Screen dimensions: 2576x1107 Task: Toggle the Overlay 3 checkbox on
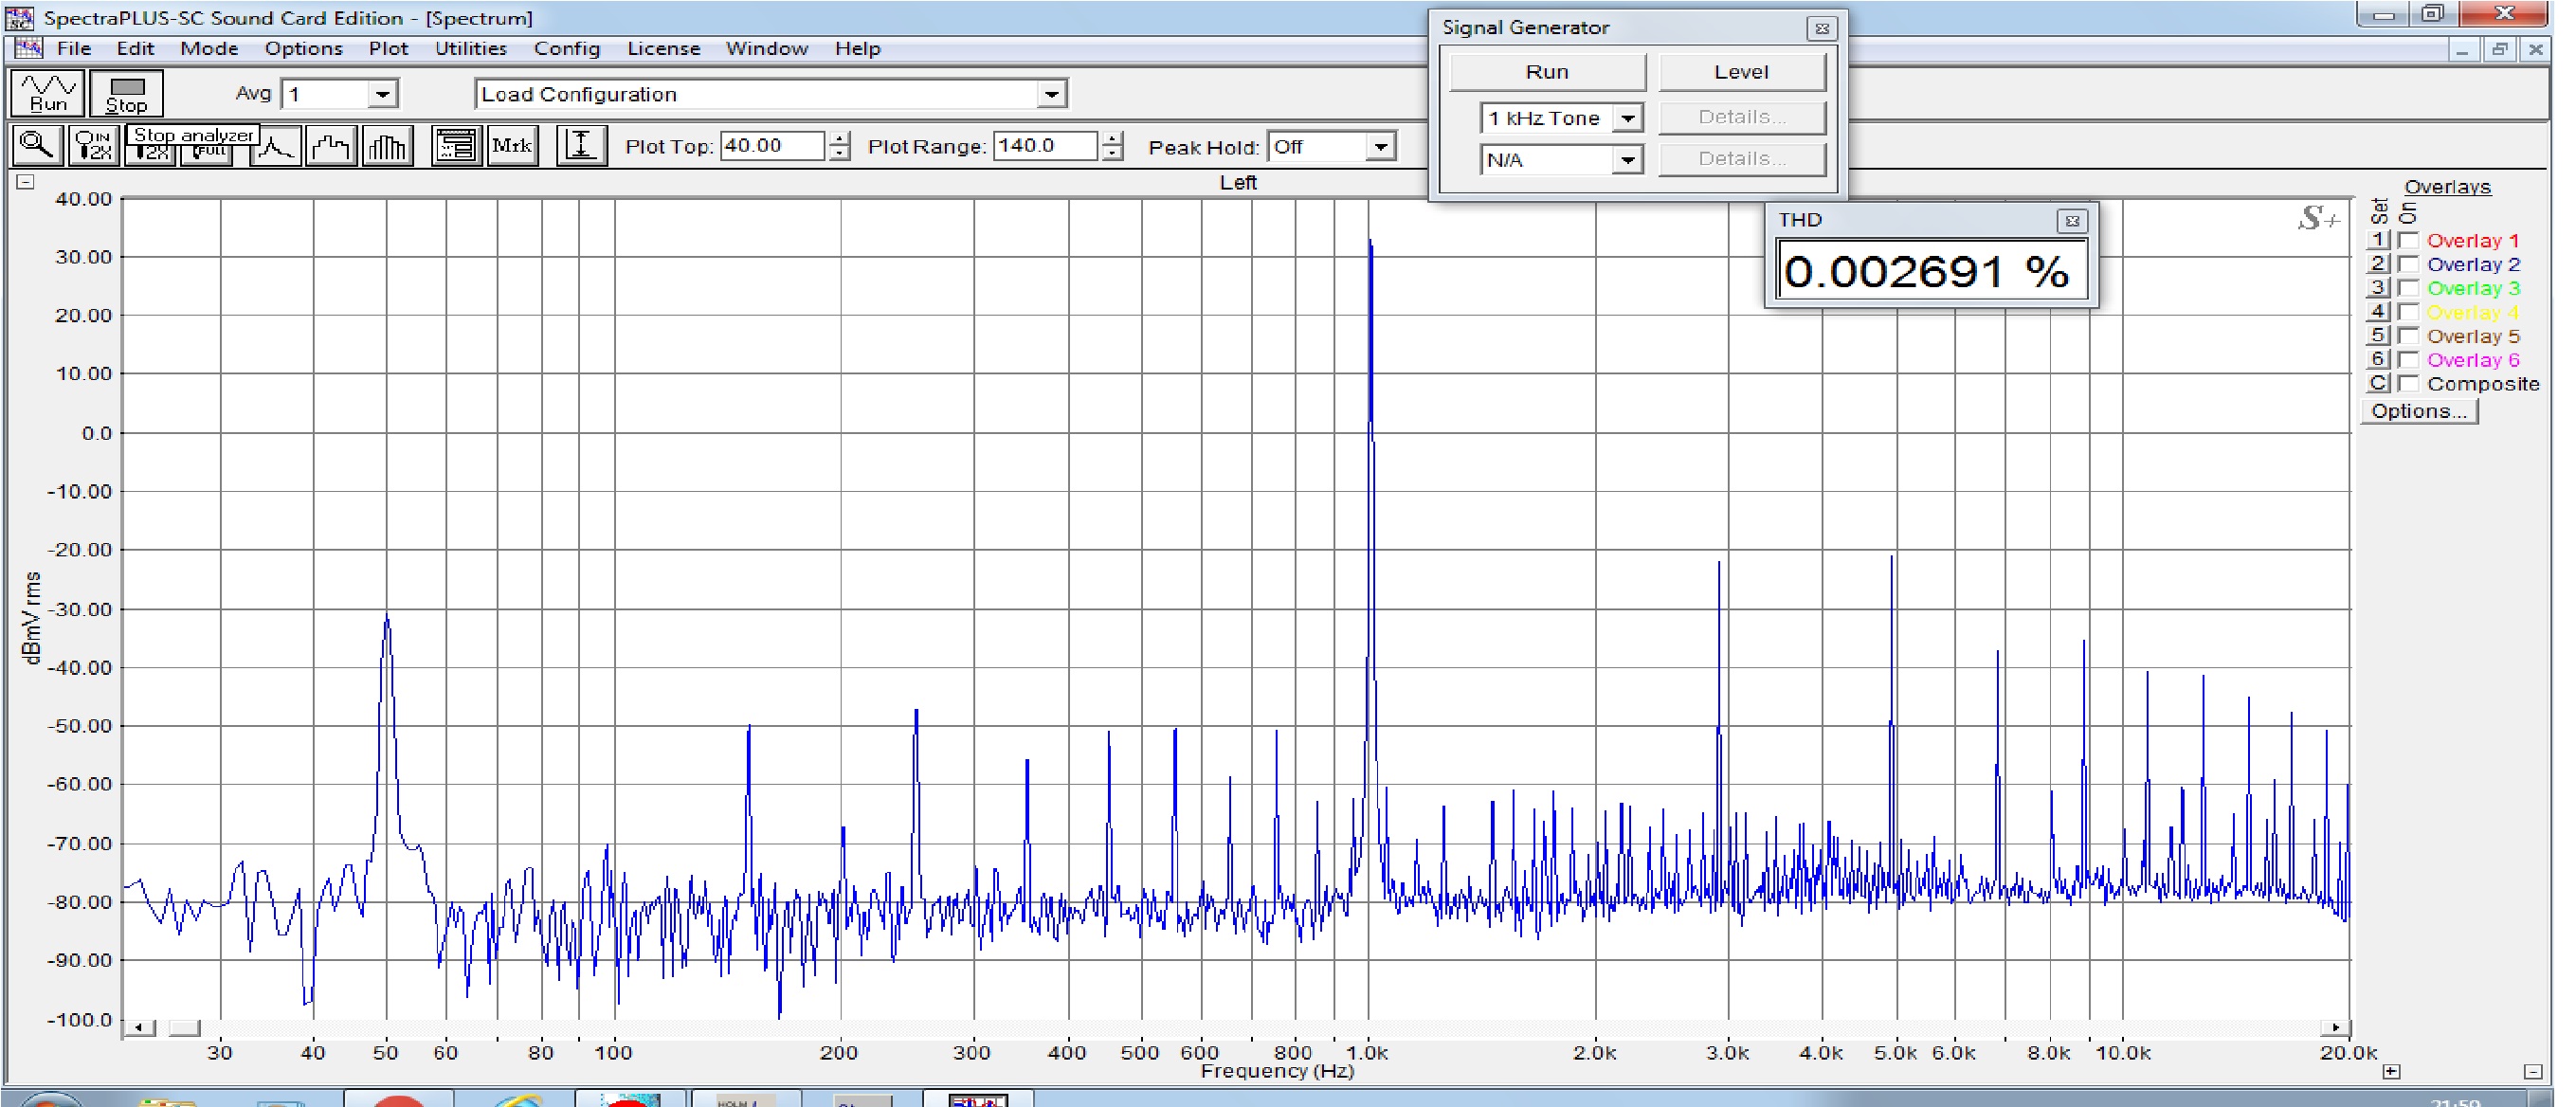coord(2409,289)
